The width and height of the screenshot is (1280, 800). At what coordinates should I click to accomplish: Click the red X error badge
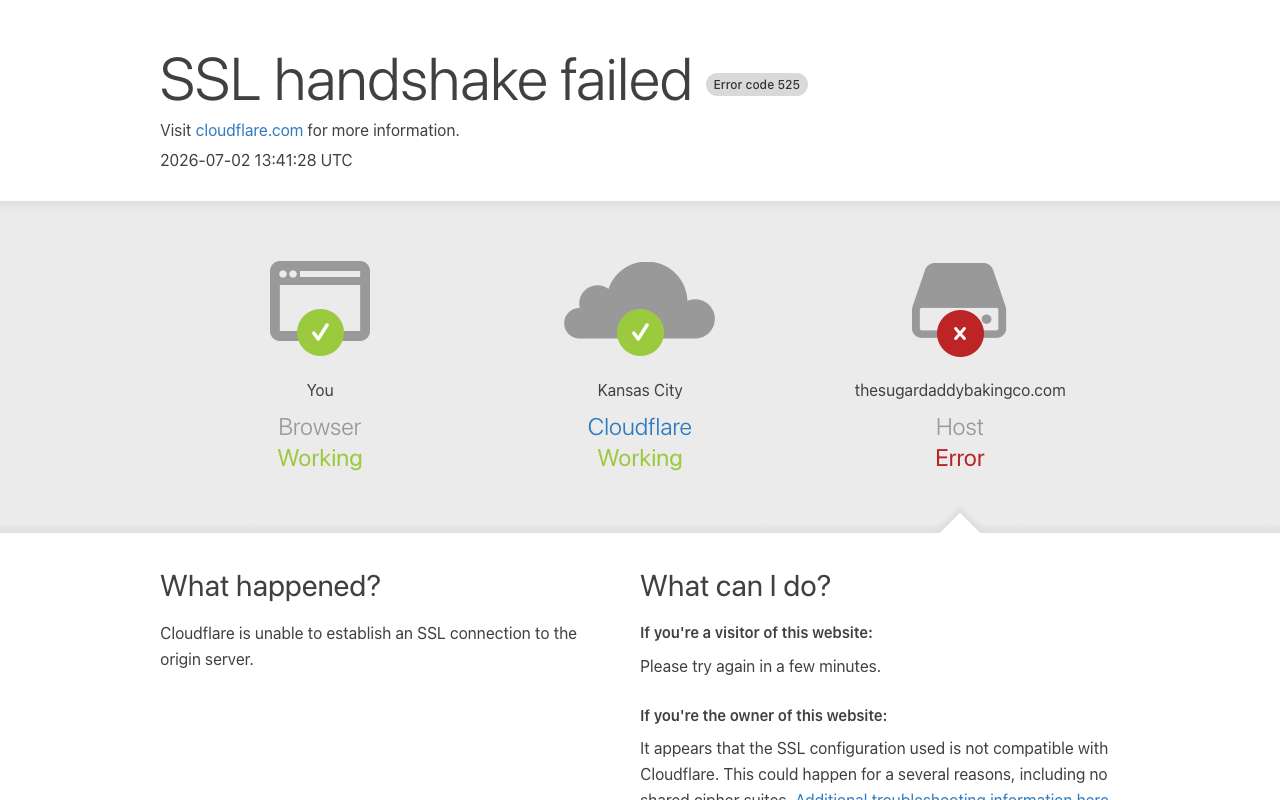[960, 333]
